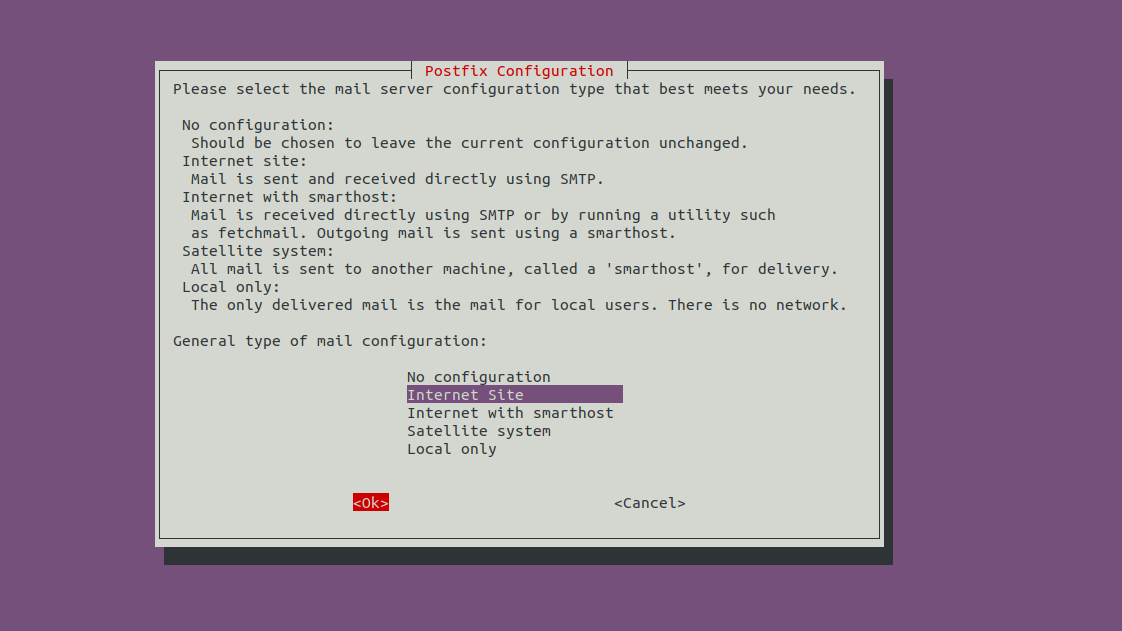The image size is (1122, 631).
Task: Click "as fetchmail. Outgoing mail" description line
Action: 433,233
